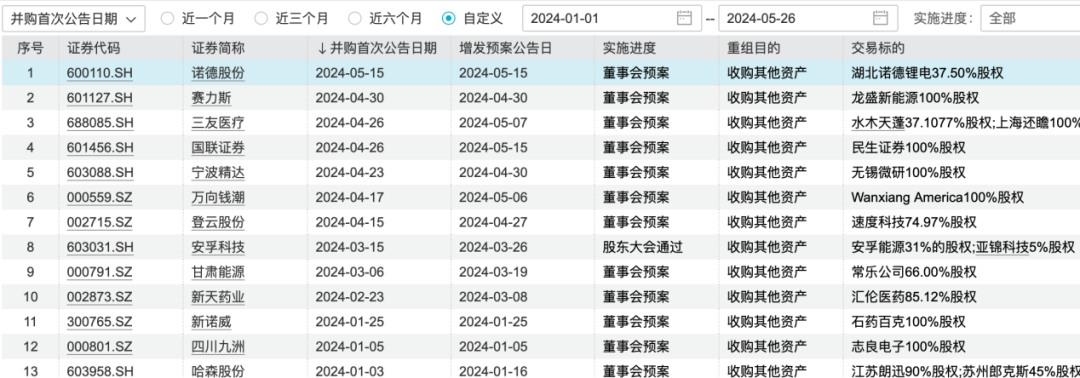Image resolution: width=1080 pixels, height=378 pixels.
Task: Expand 并购首次公告日期 dropdown
Action: coord(74,19)
